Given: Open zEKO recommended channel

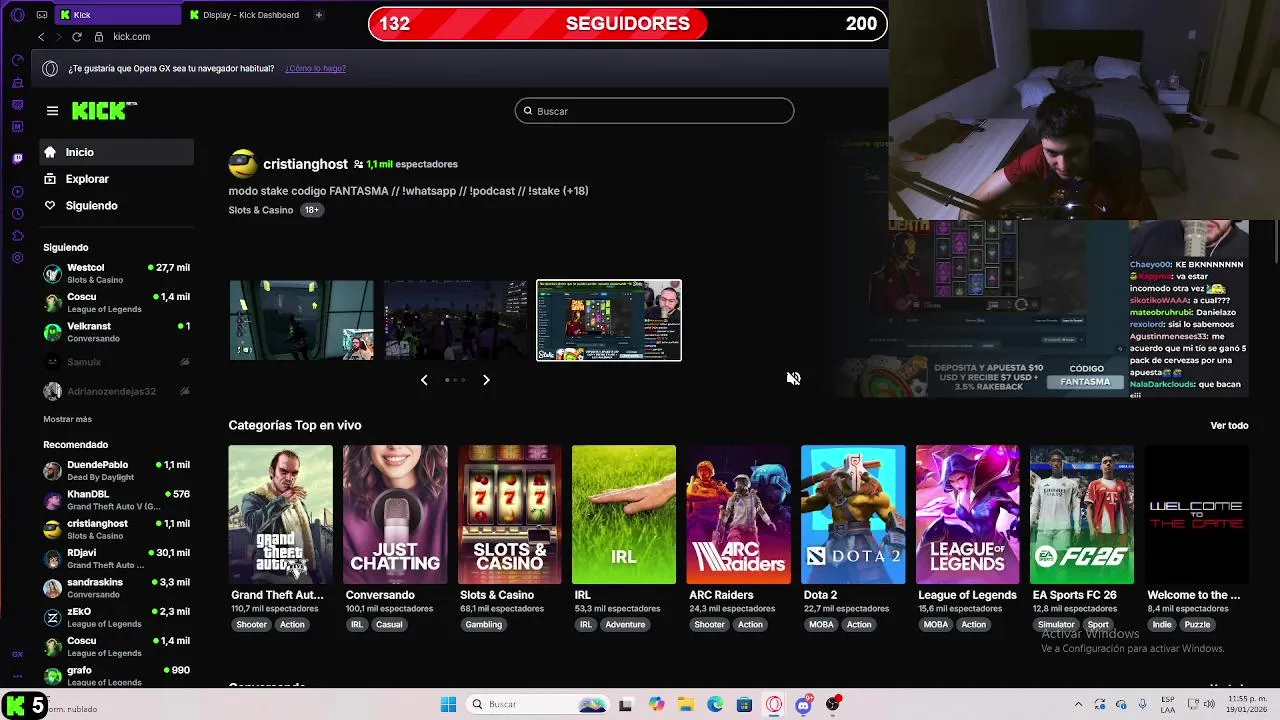Looking at the screenshot, I should (116, 617).
